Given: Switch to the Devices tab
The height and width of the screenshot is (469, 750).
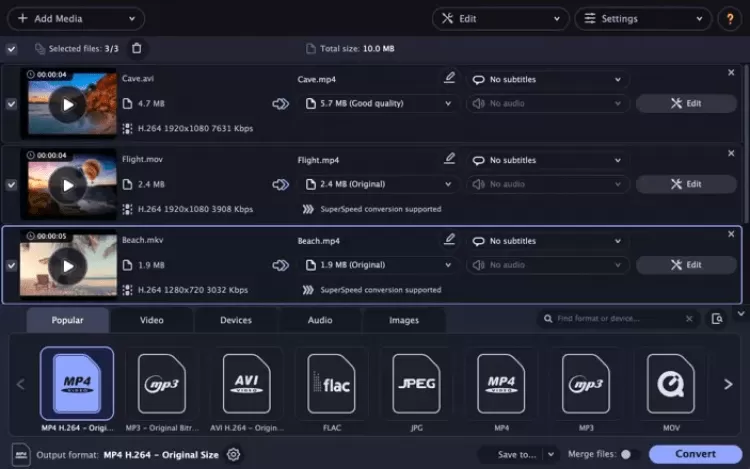Looking at the screenshot, I should tap(235, 320).
